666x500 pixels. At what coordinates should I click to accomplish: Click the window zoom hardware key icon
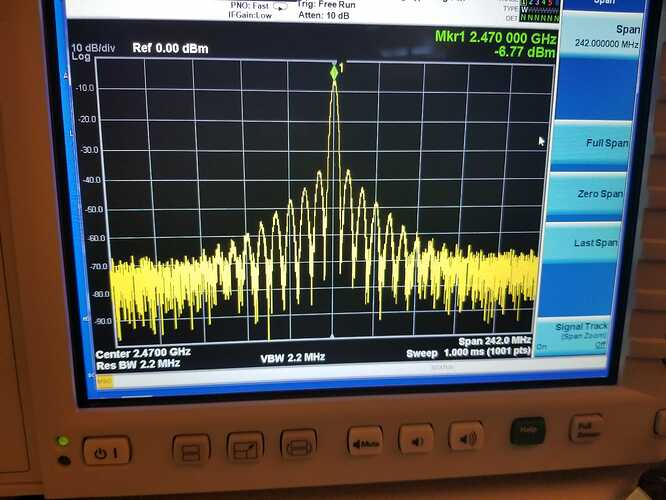[245, 447]
